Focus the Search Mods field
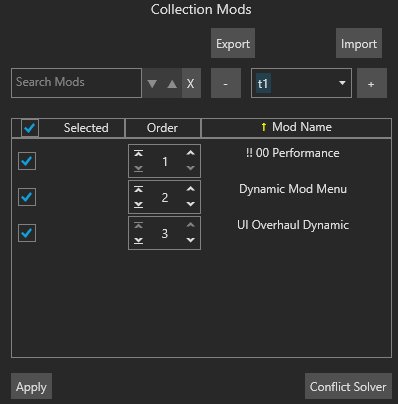The width and height of the screenshot is (398, 404). tap(76, 83)
